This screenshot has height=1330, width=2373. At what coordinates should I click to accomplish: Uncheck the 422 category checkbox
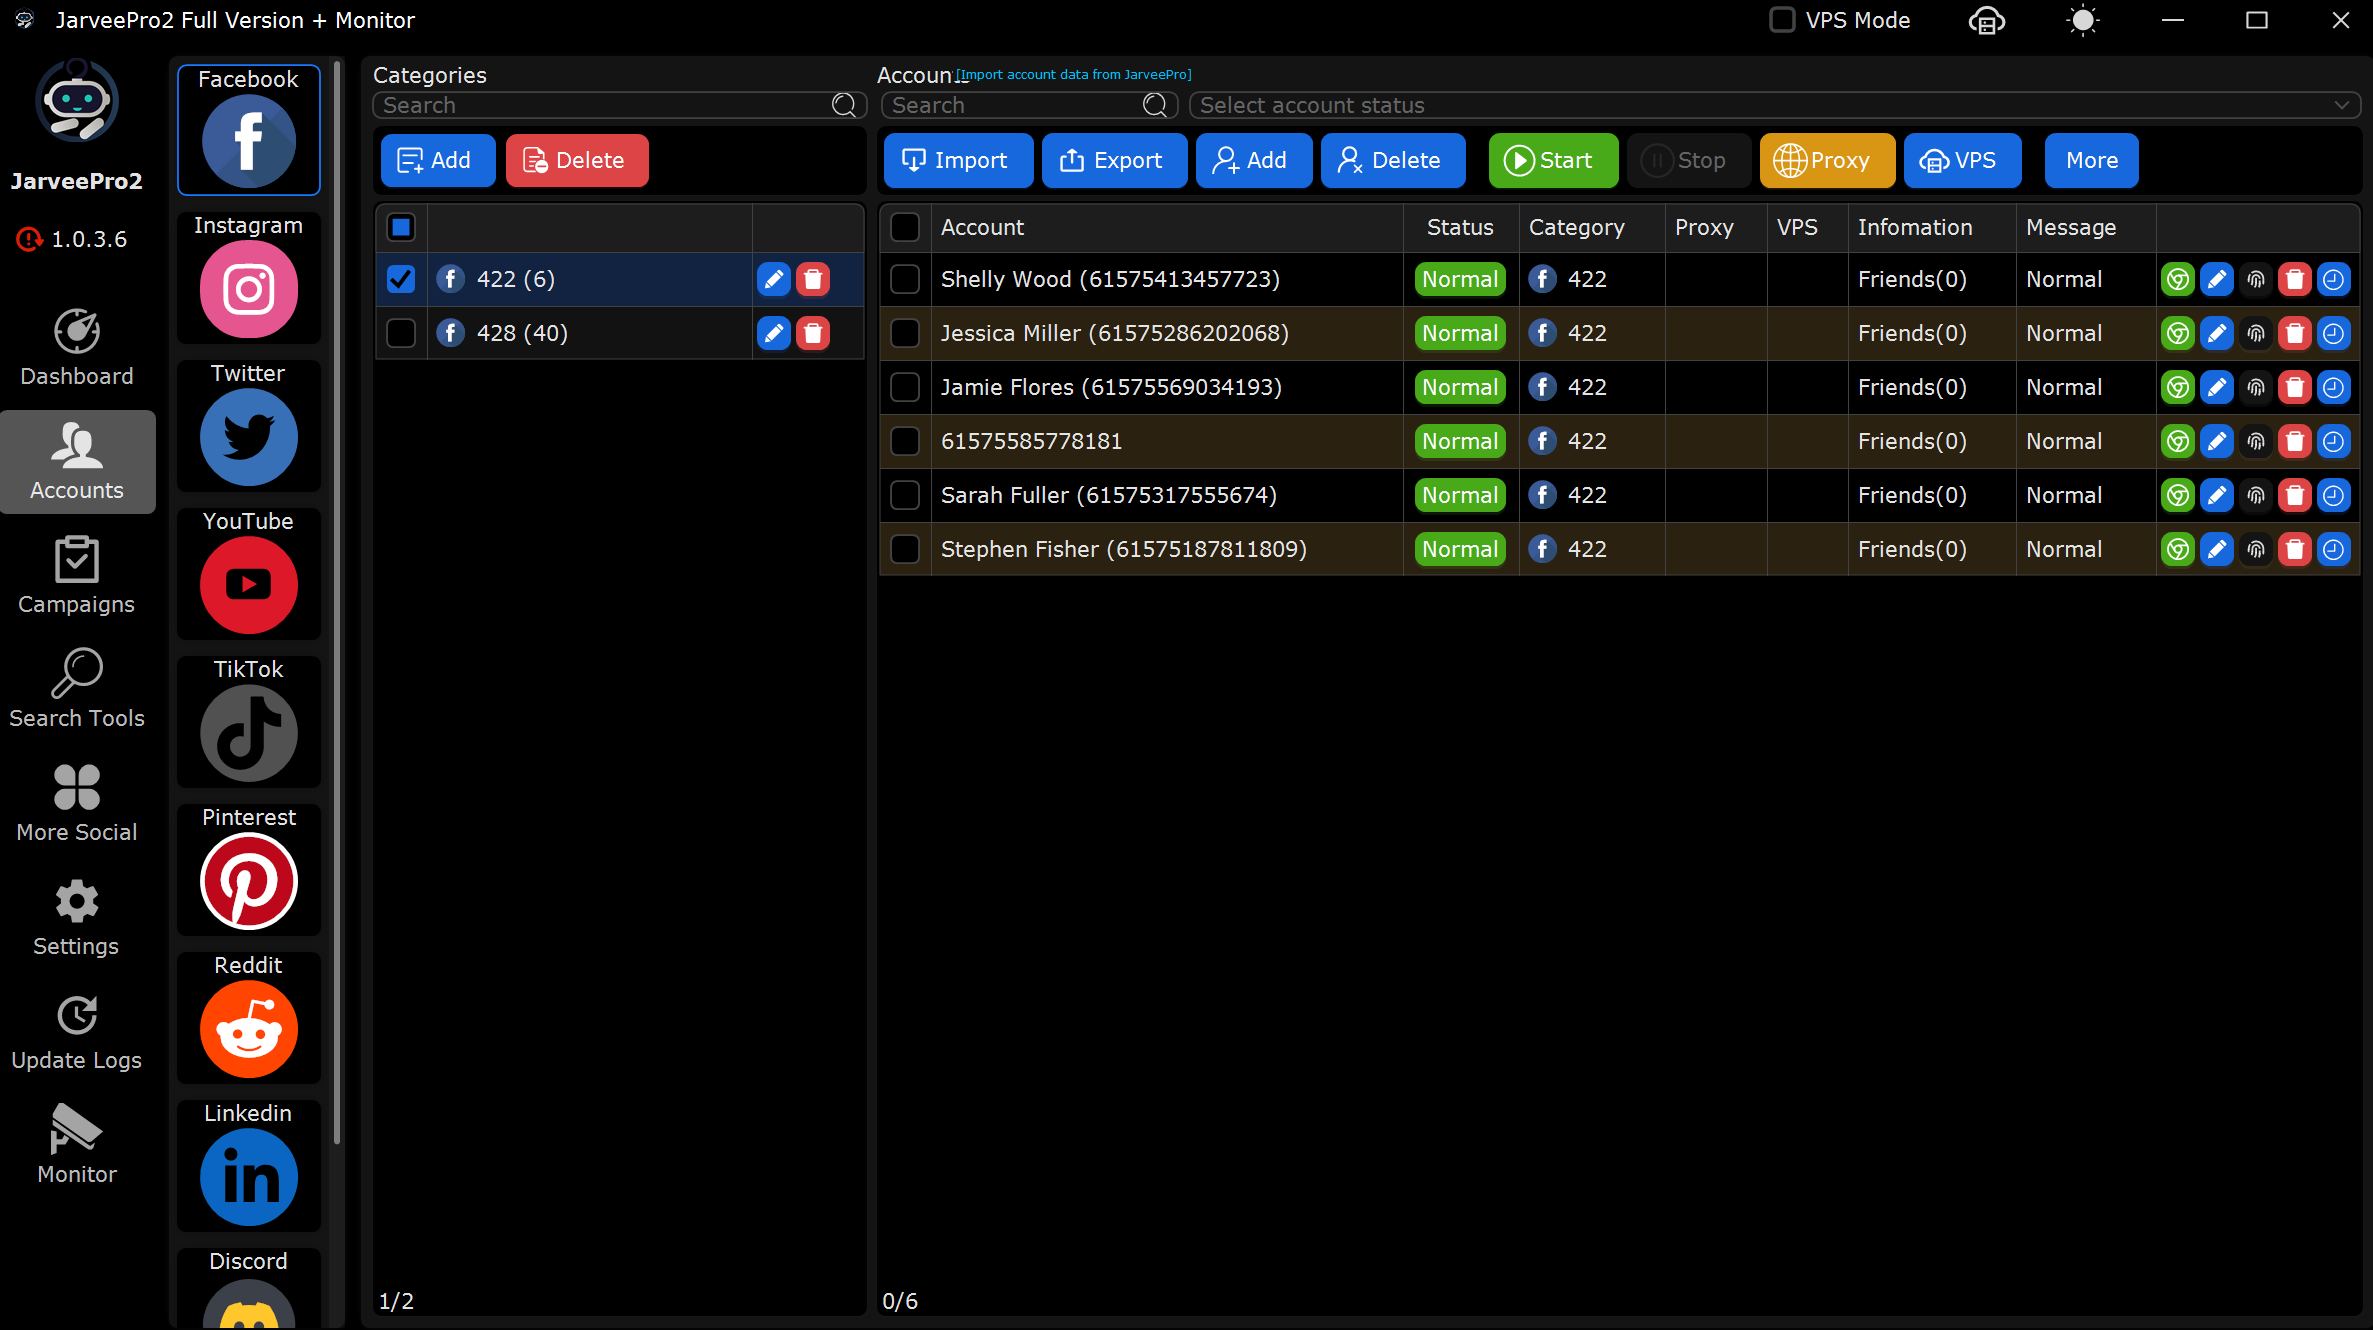click(401, 279)
